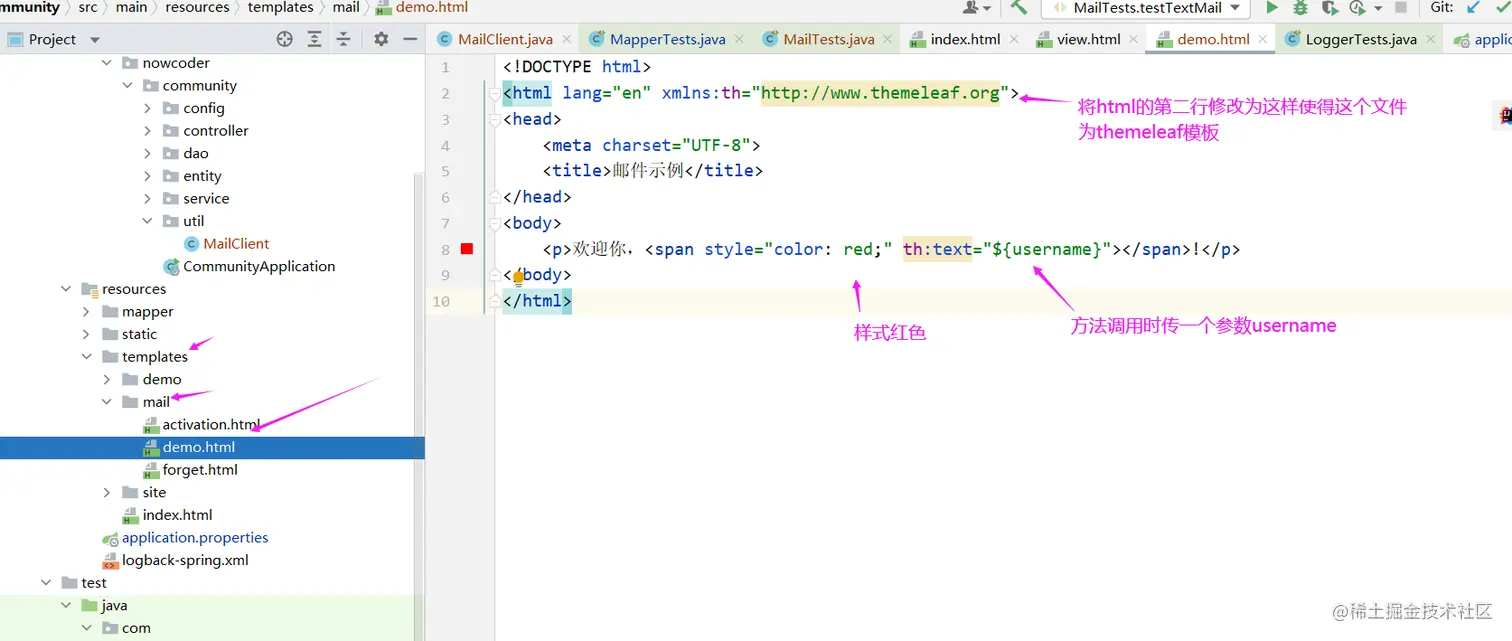1512x641 pixels.
Task: Close the view.html tab
Action: pyautogui.click(x=1134, y=39)
